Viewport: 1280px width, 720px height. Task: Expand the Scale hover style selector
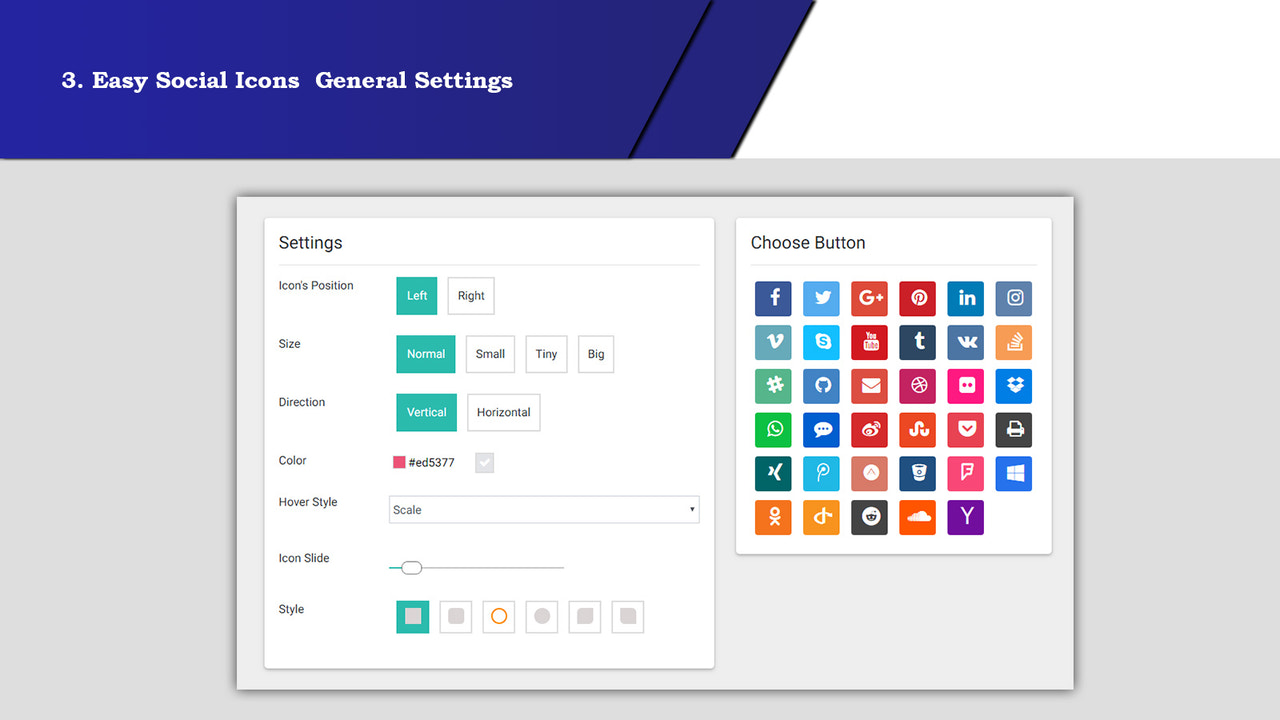point(544,509)
